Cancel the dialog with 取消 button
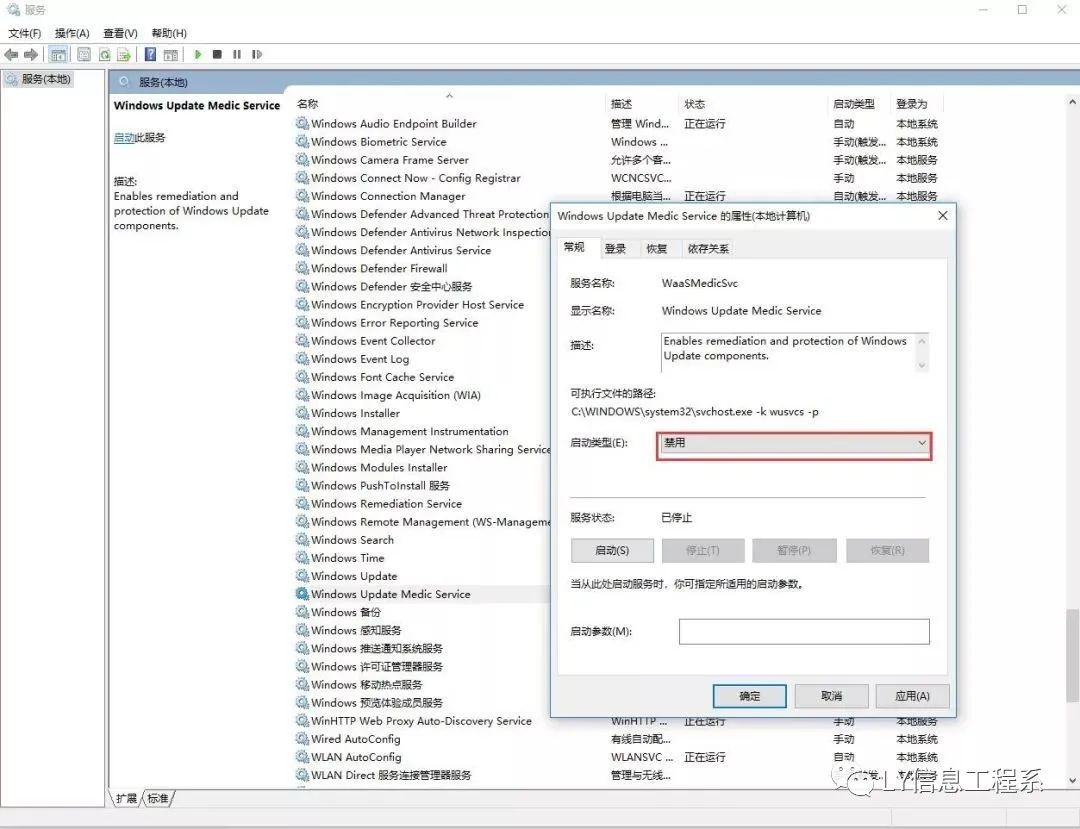The height and width of the screenshot is (829, 1080). [x=831, y=696]
